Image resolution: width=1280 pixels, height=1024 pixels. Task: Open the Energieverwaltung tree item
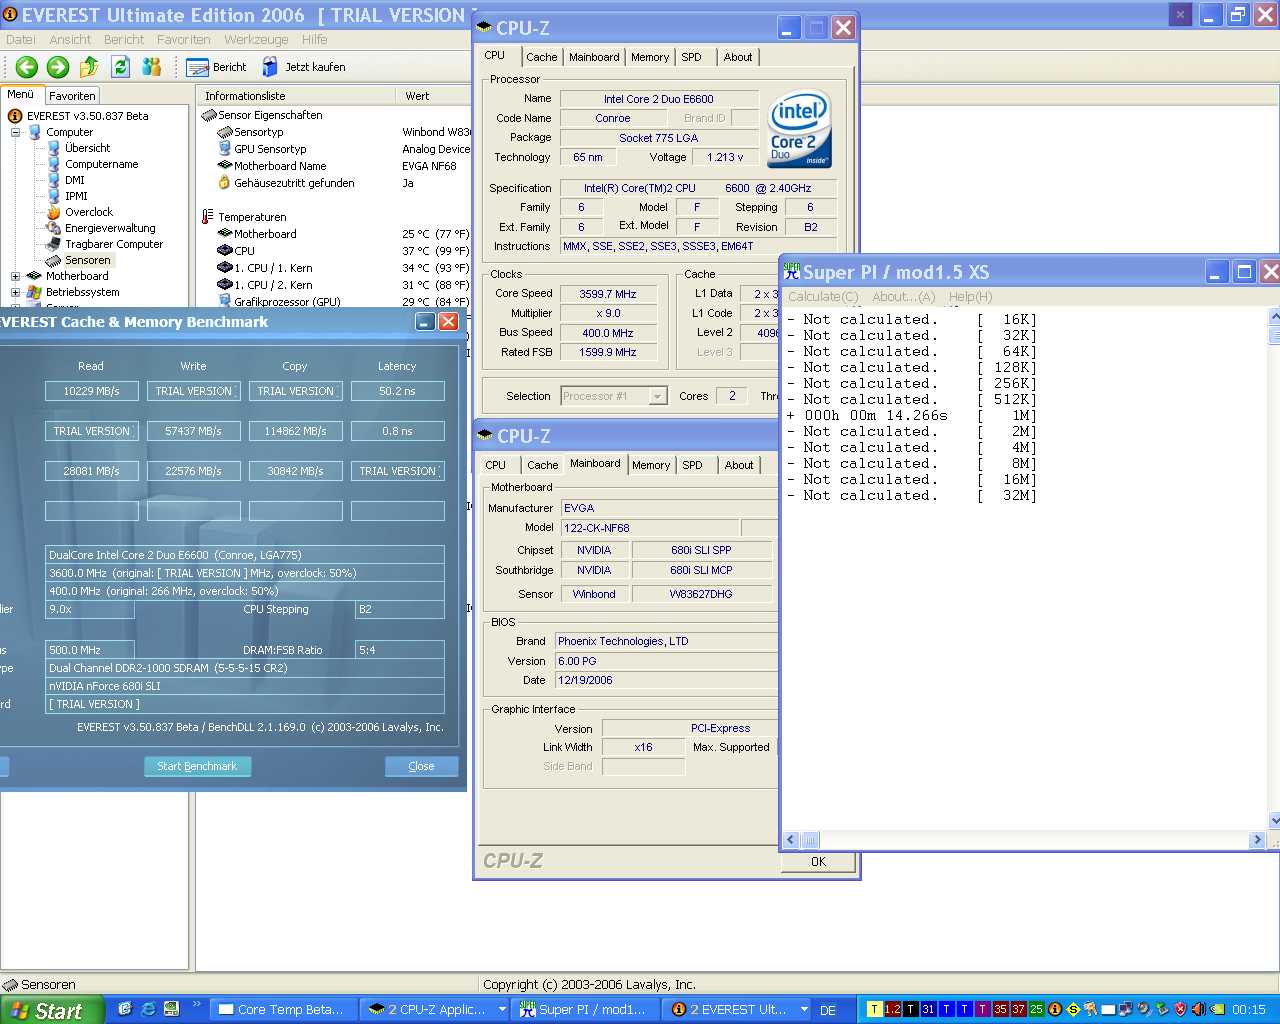click(x=110, y=228)
